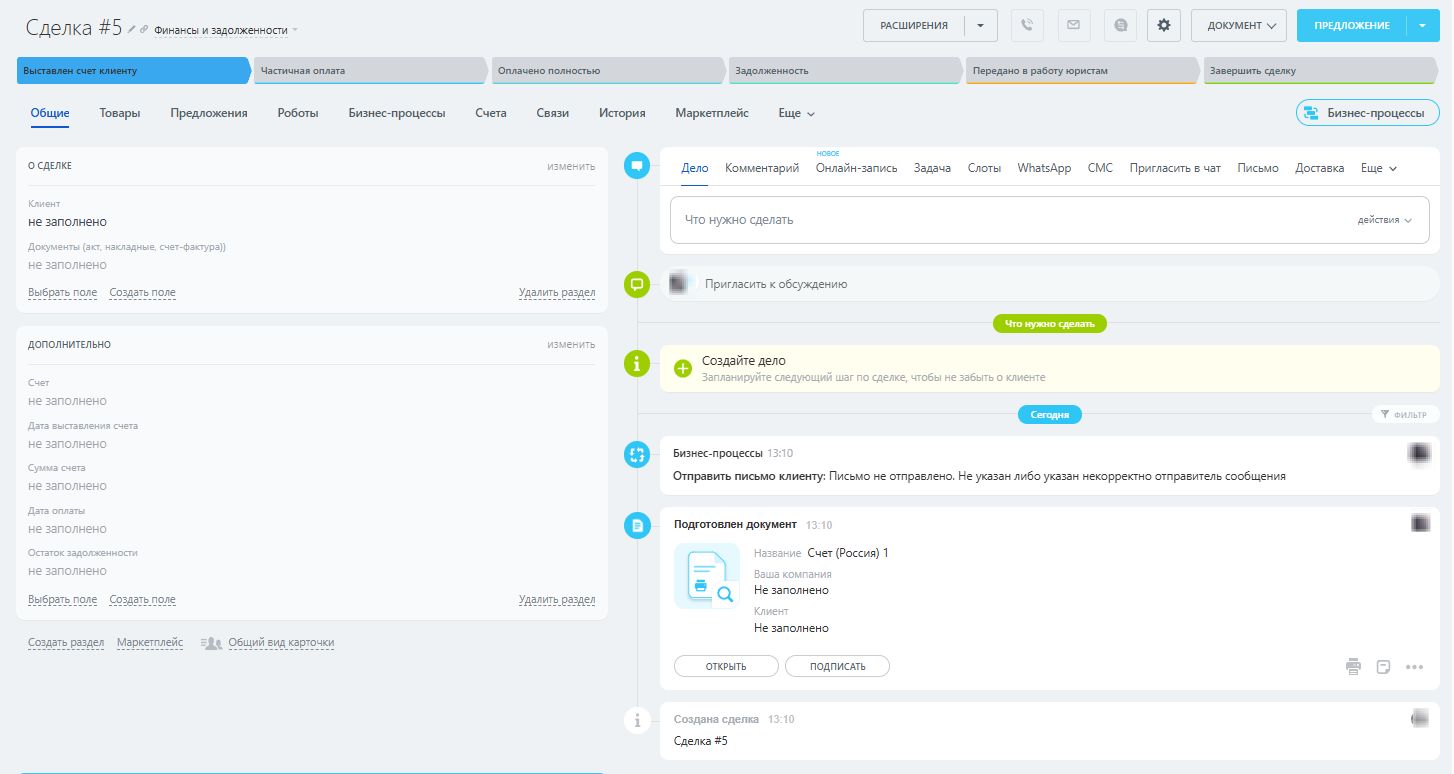Click green plus icon next to Создайте дело
This screenshot has height=774, width=1454.
[x=683, y=368]
